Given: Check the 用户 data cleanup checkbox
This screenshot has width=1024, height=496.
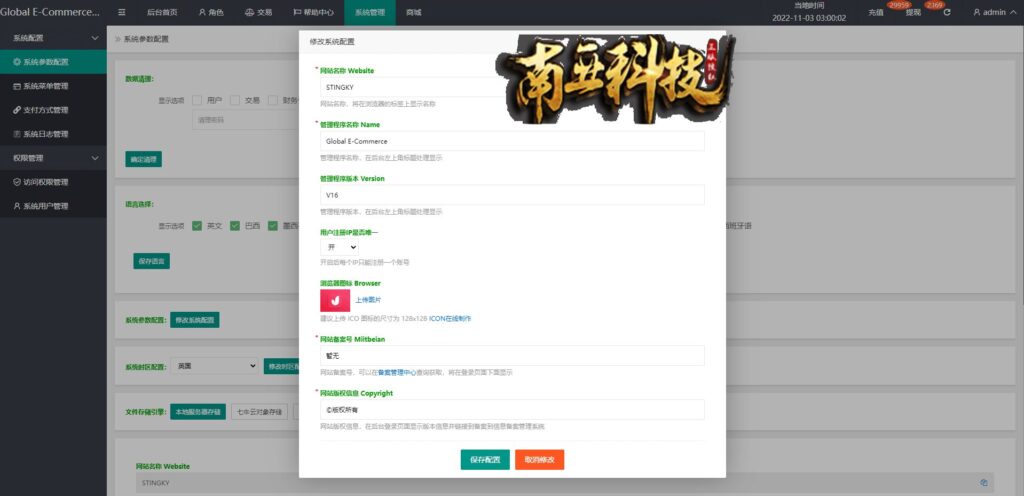Looking at the screenshot, I should click(197, 101).
